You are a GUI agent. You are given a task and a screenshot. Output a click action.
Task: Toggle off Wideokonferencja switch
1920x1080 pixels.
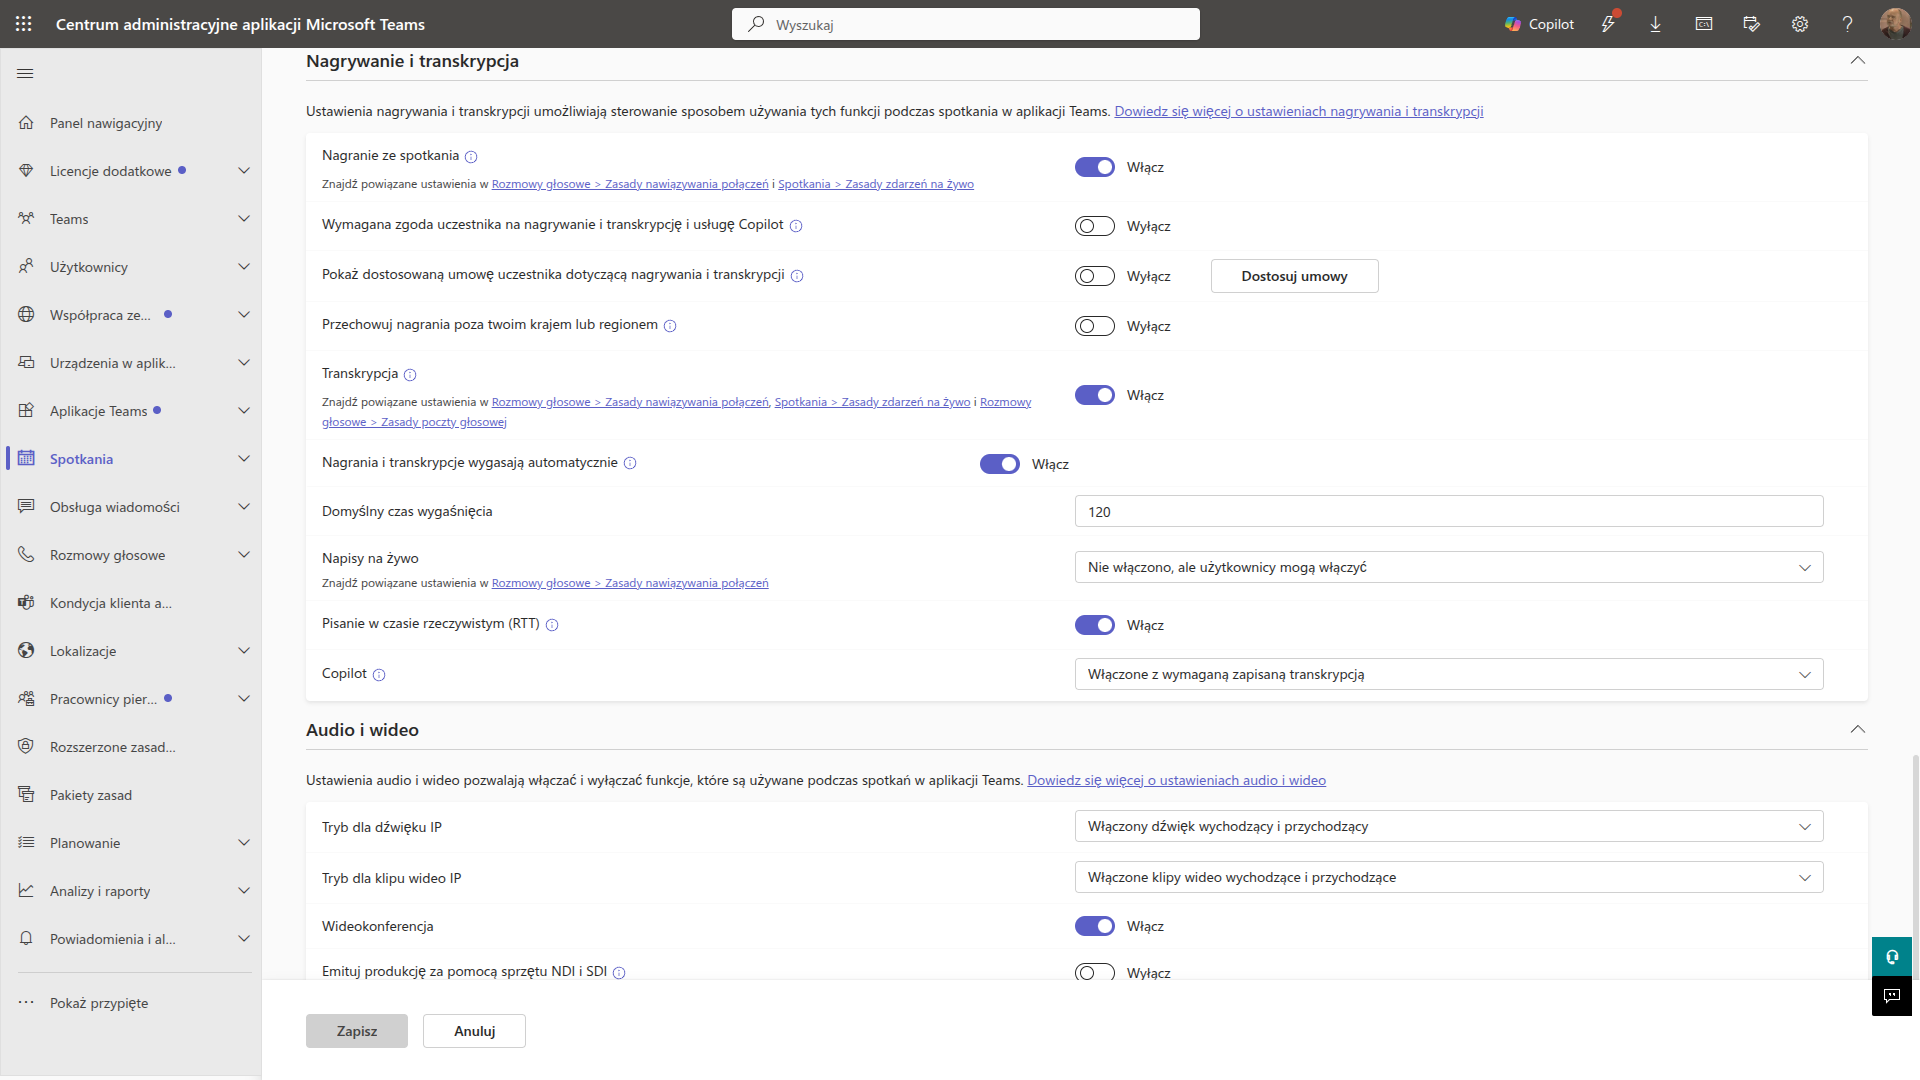coord(1095,926)
